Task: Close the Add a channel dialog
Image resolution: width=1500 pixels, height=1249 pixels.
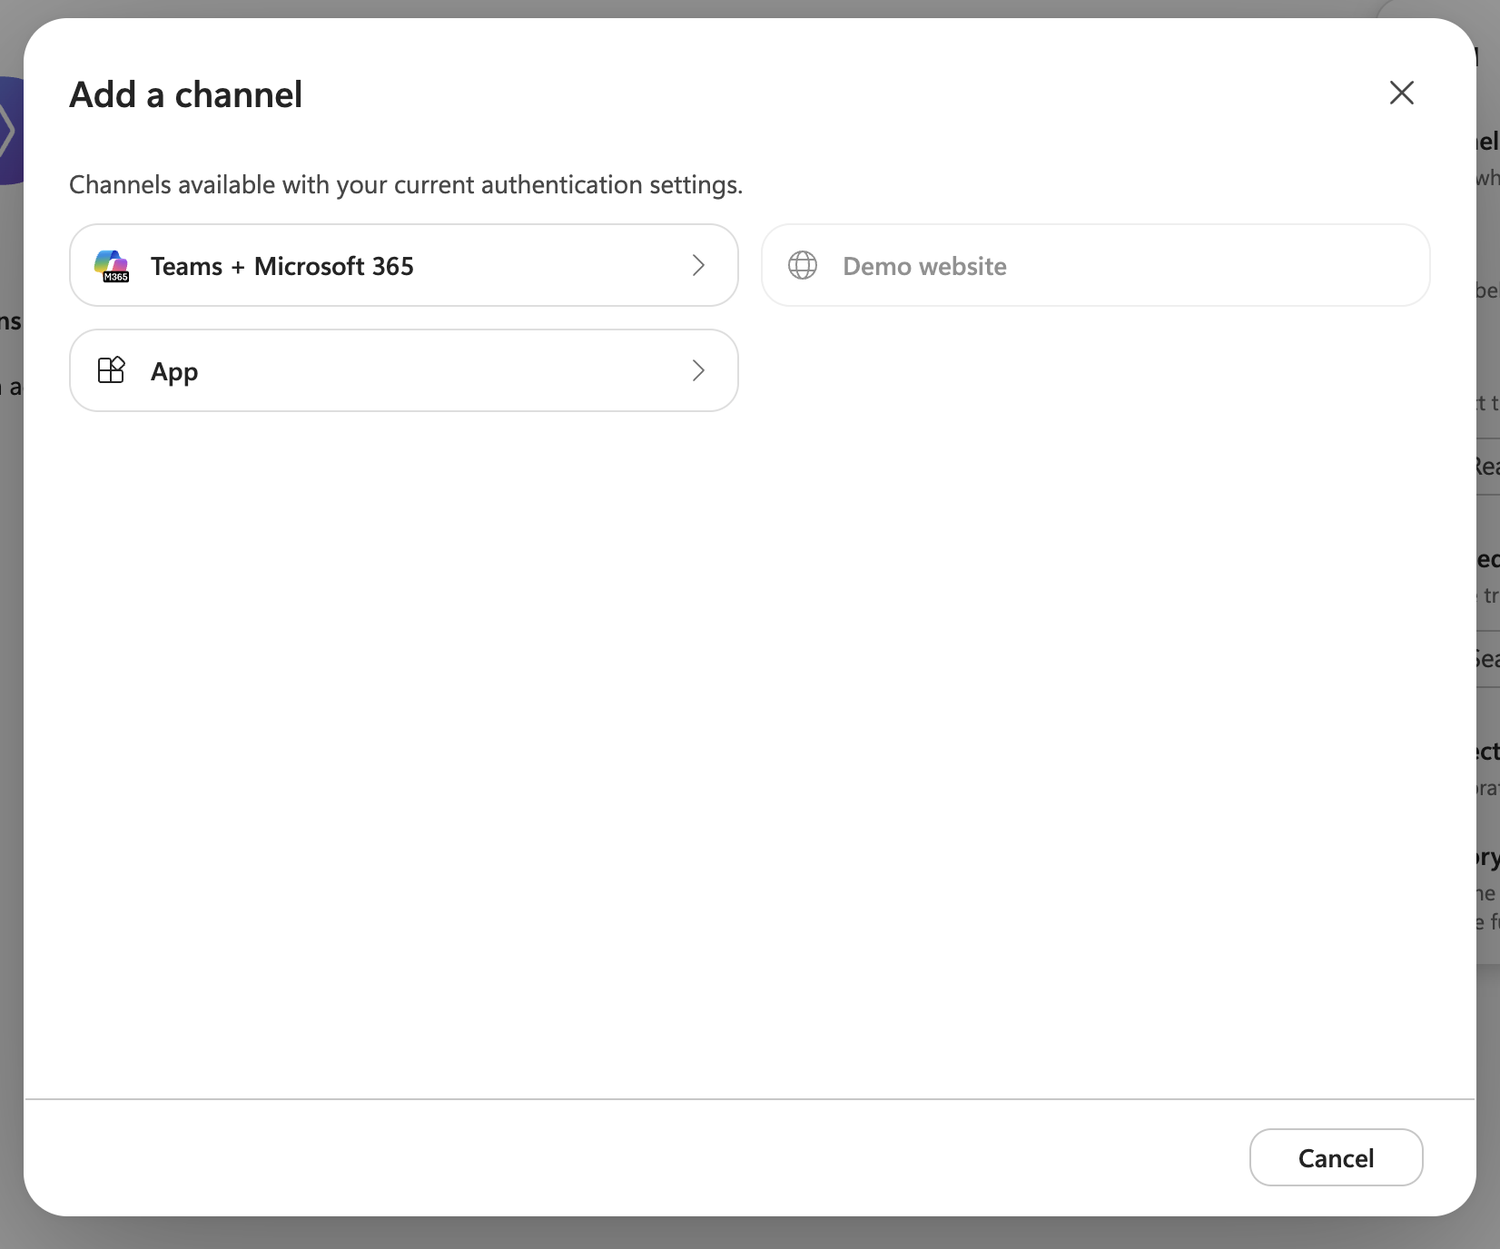Action: [1402, 93]
